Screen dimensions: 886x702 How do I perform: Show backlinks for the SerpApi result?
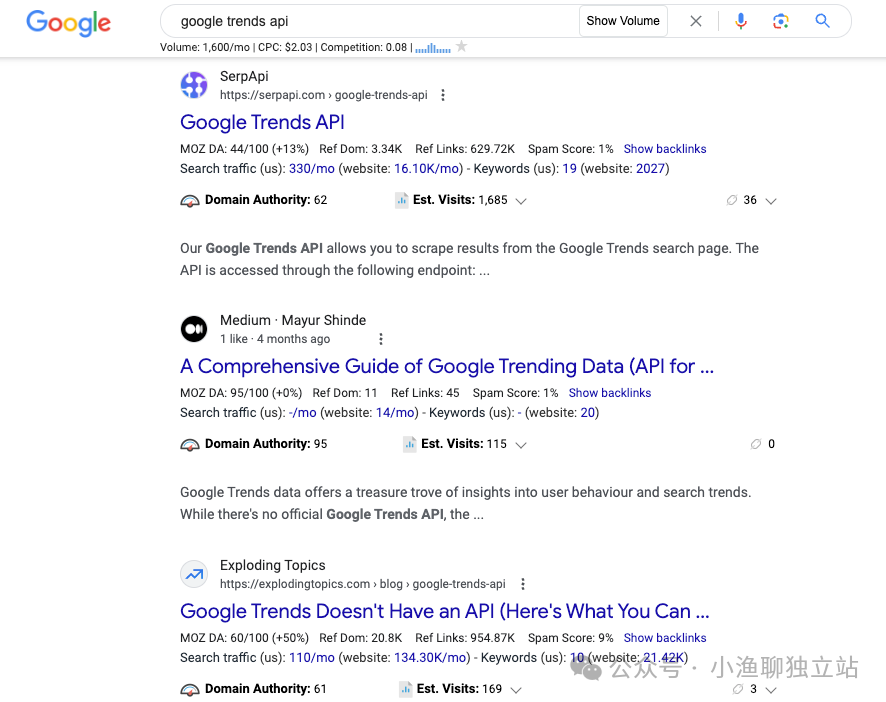[665, 149]
